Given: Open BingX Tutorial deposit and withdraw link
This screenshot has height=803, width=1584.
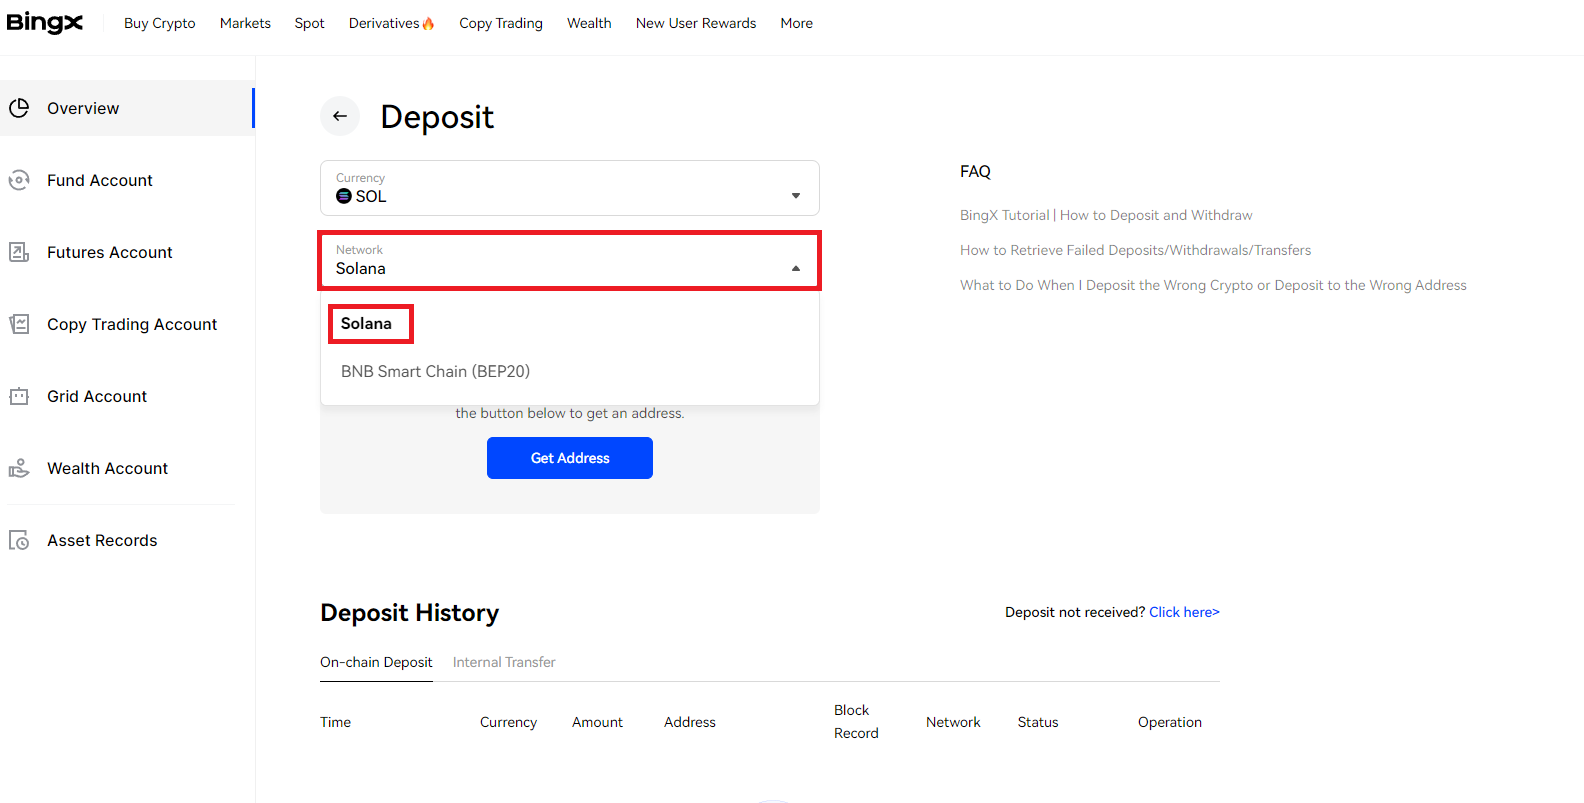Looking at the screenshot, I should pyautogui.click(x=1106, y=215).
